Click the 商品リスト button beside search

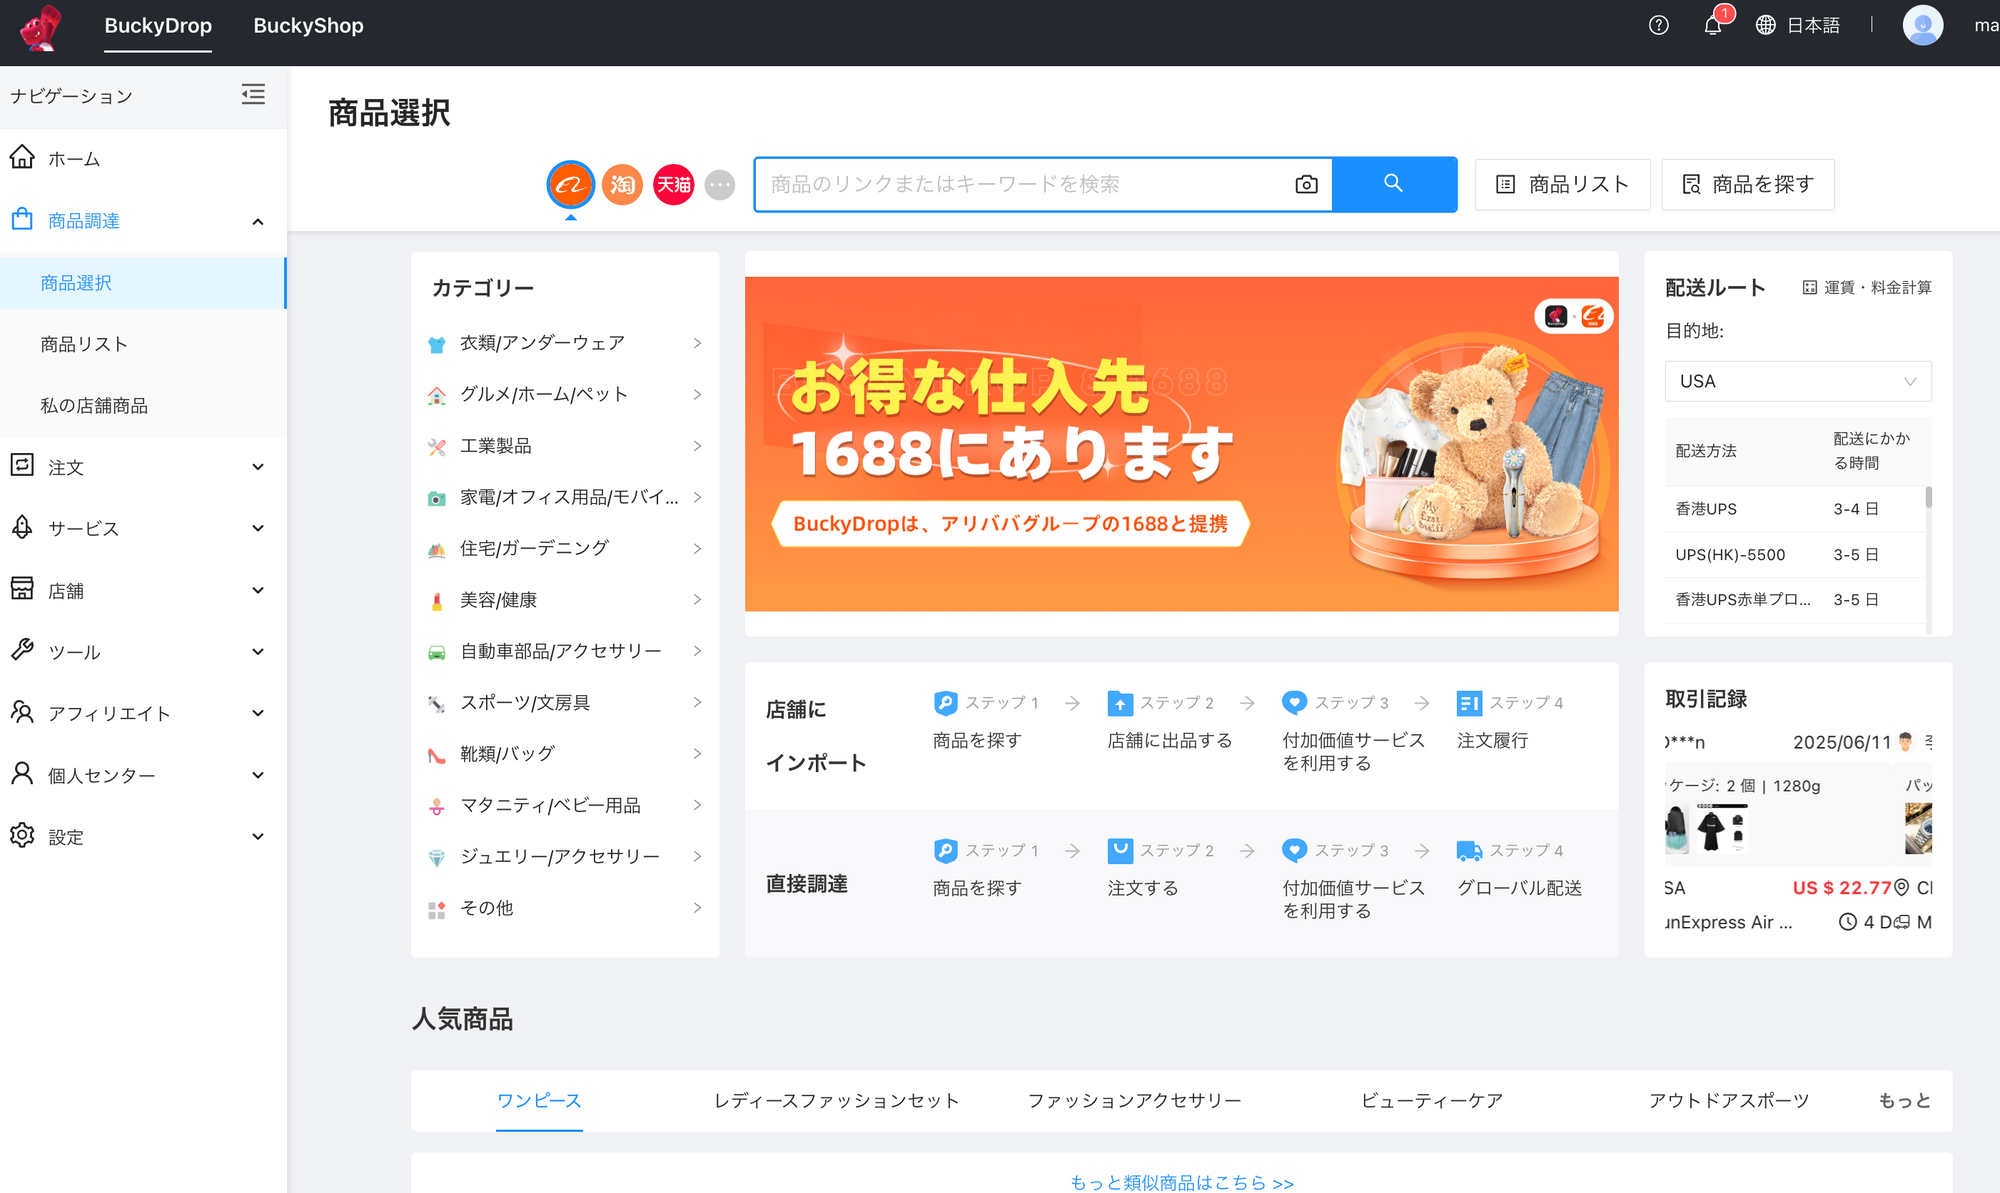(x=1563, y=184)
